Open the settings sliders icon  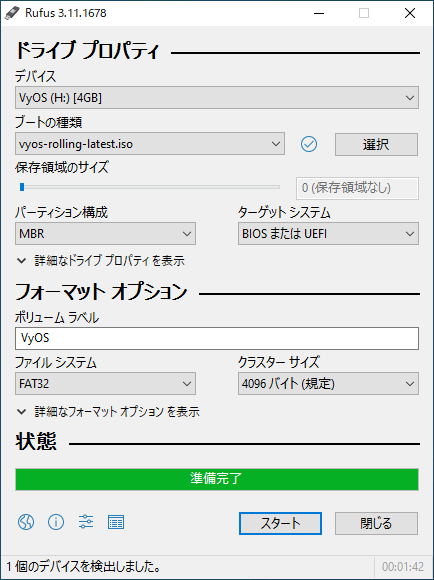pyautogui.click(x=86, y=522)
